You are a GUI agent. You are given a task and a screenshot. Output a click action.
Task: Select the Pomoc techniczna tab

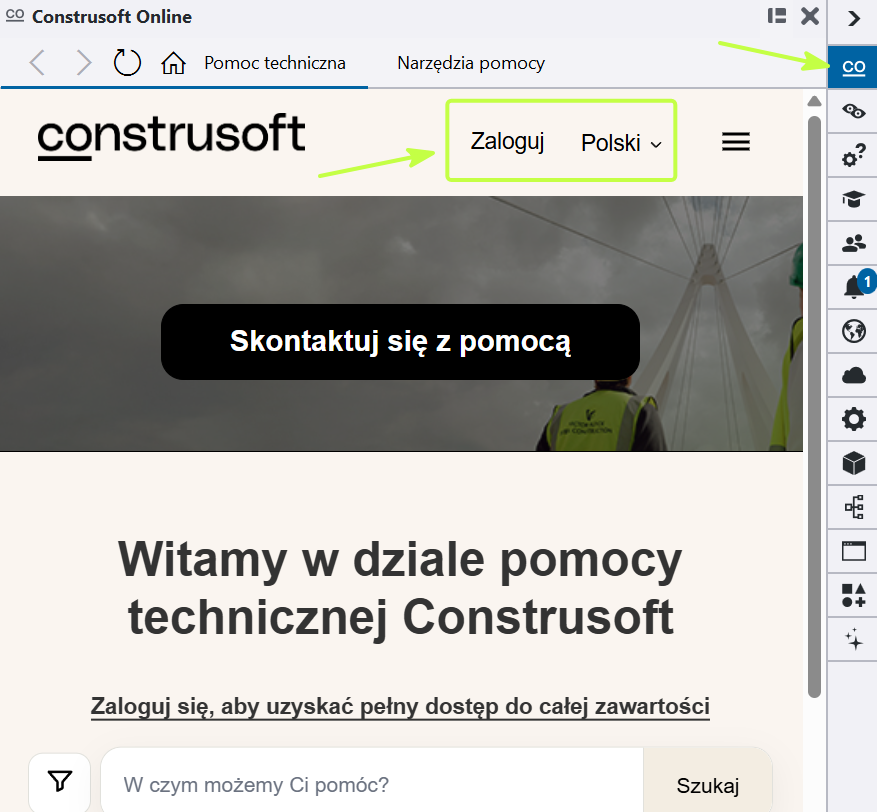(x=275, y=63)
